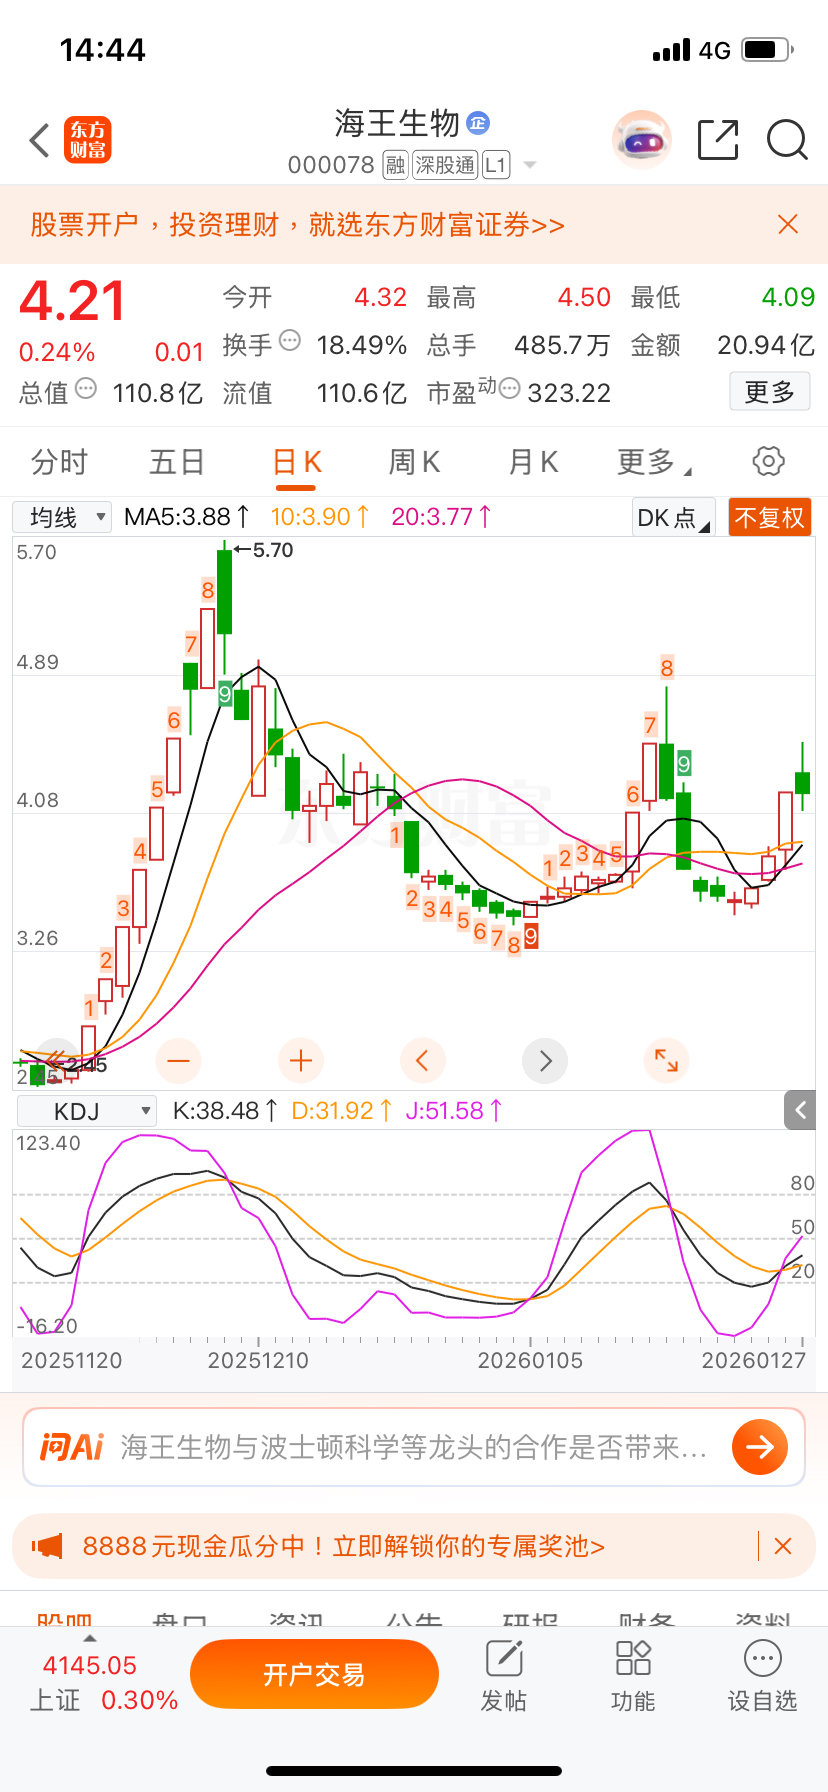Open 股票开户 东方财富证券 banner link

coord(297,224)
